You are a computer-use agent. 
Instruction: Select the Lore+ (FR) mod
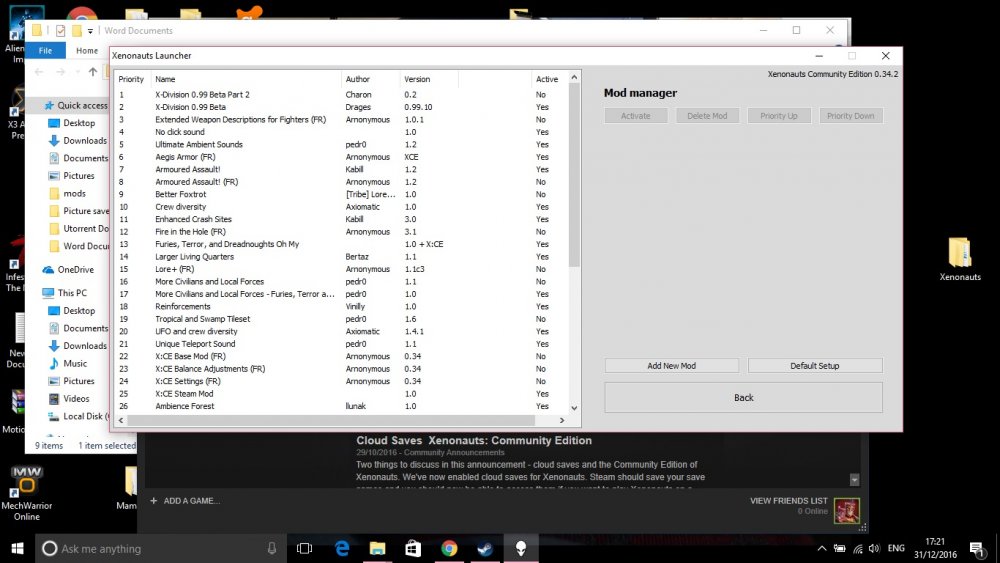341,269
